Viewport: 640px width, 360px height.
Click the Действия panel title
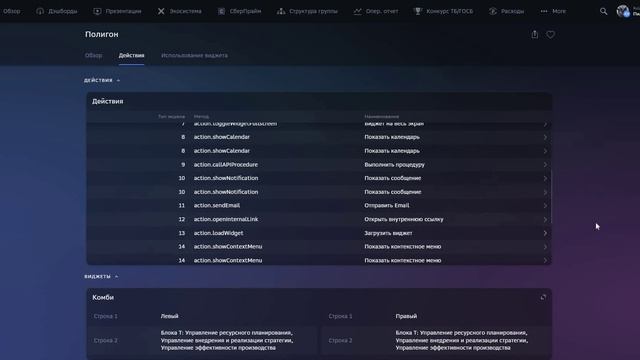coord(107,101)
